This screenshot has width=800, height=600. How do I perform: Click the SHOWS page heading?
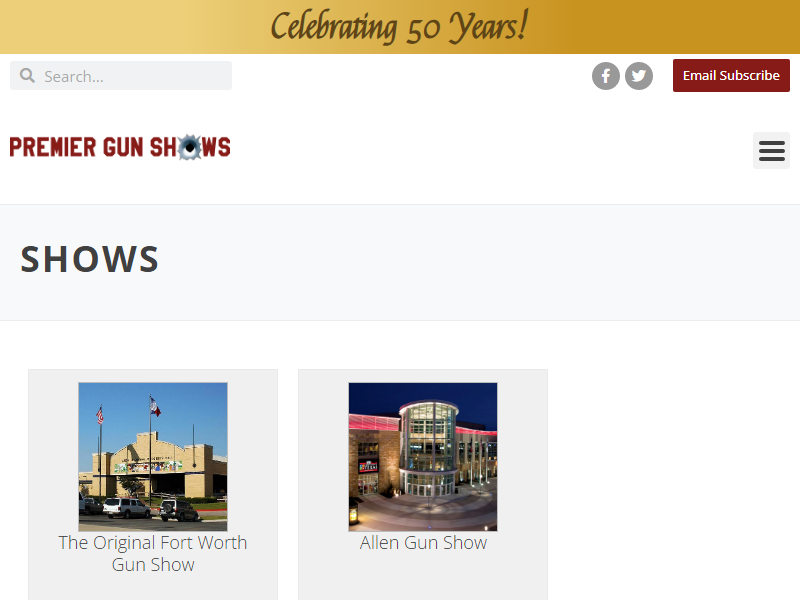pos(89,258)
